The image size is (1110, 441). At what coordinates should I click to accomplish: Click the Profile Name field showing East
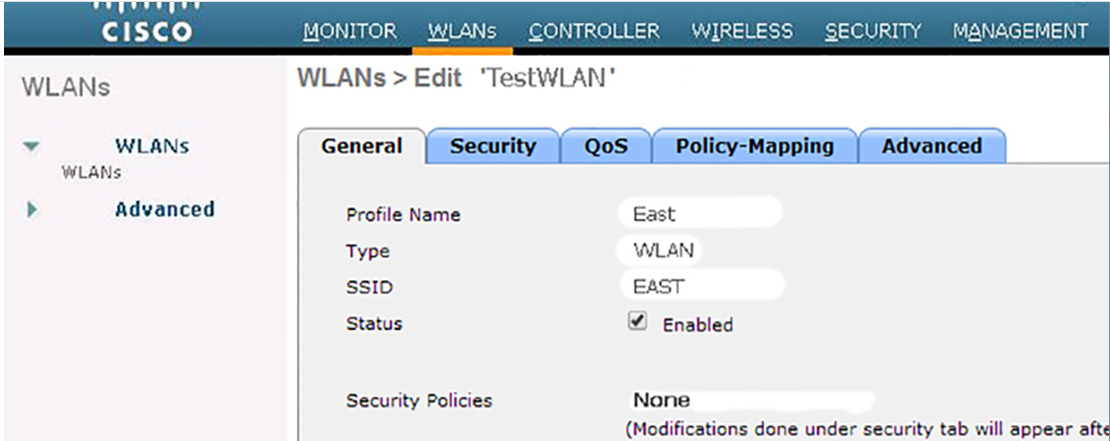pos(699,214)
